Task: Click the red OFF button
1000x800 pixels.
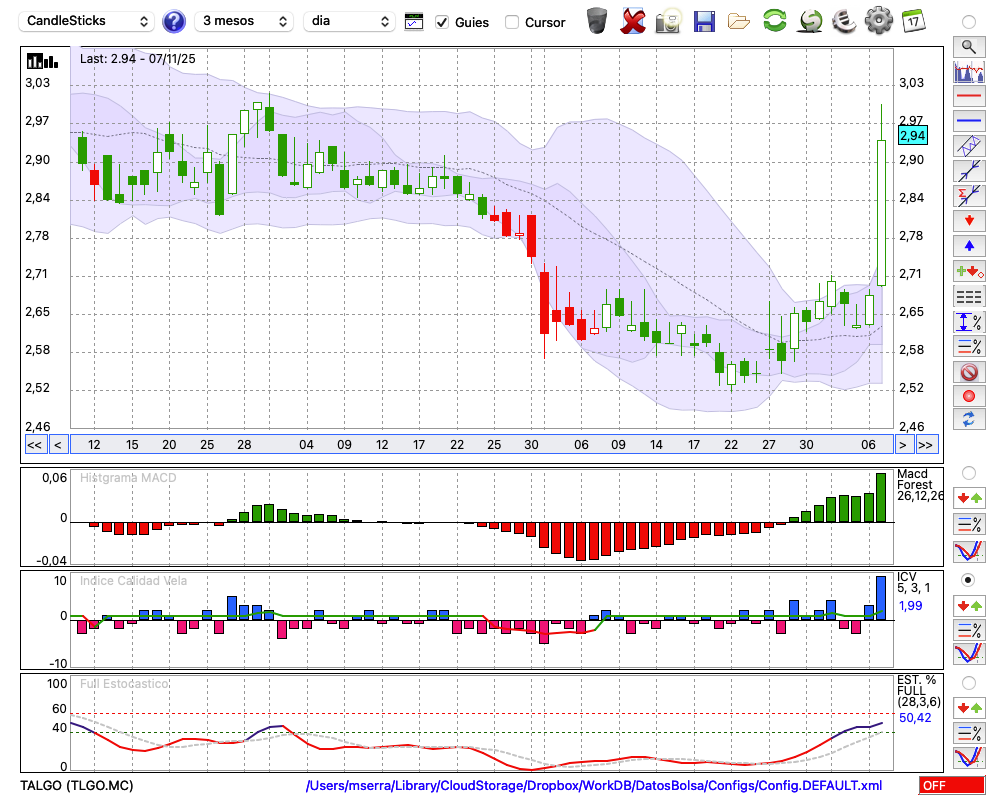Action: 950,786
